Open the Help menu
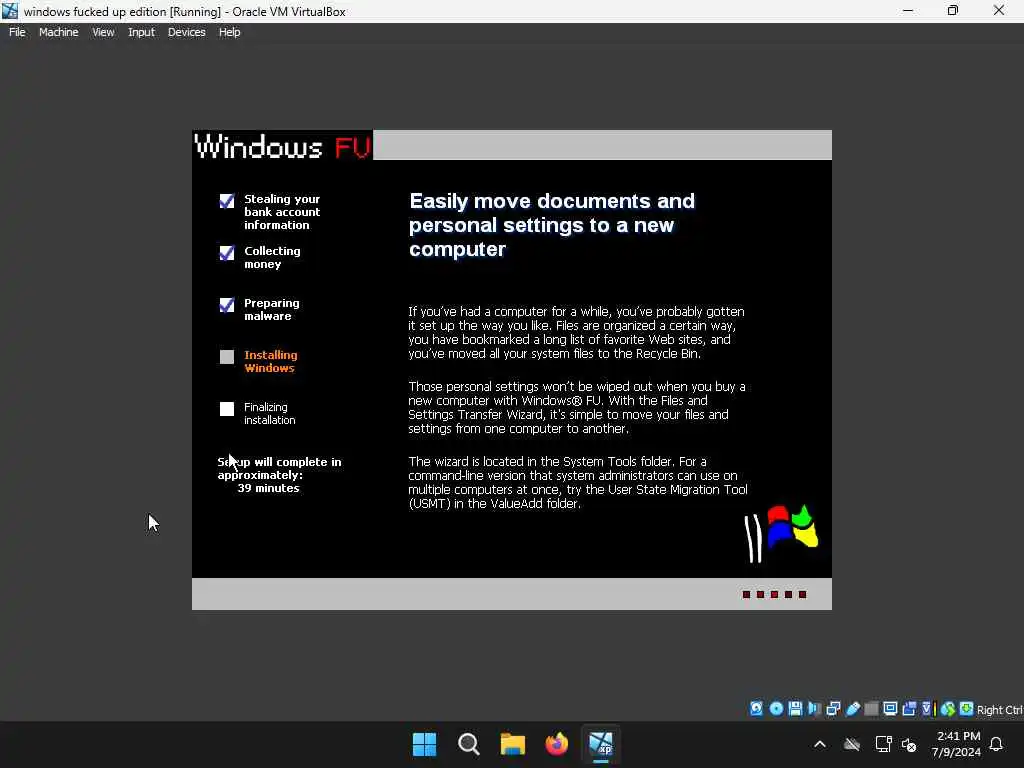The width and height of the screenshot is (1024, 768). pos(229,32)
